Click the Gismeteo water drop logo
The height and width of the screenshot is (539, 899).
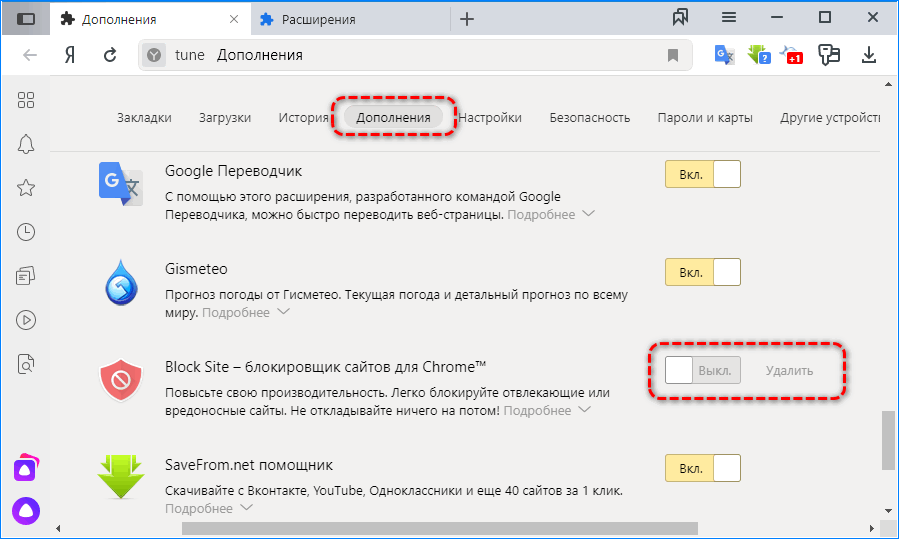[x=121, y=282]
